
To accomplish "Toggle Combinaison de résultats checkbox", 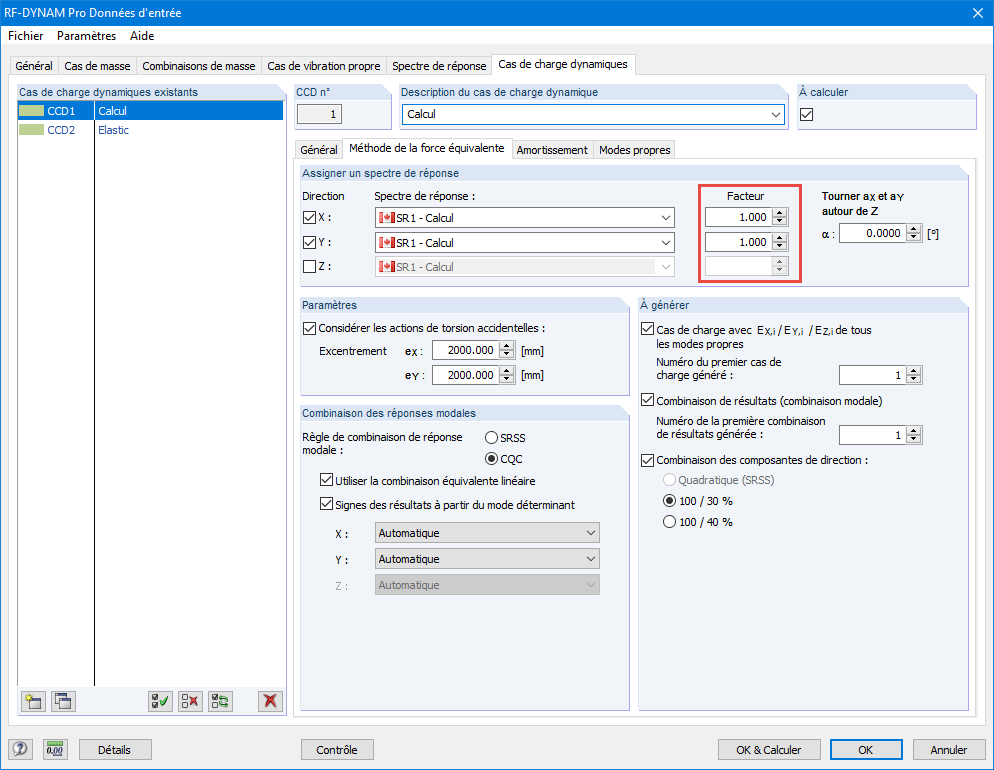I will 647,400.
